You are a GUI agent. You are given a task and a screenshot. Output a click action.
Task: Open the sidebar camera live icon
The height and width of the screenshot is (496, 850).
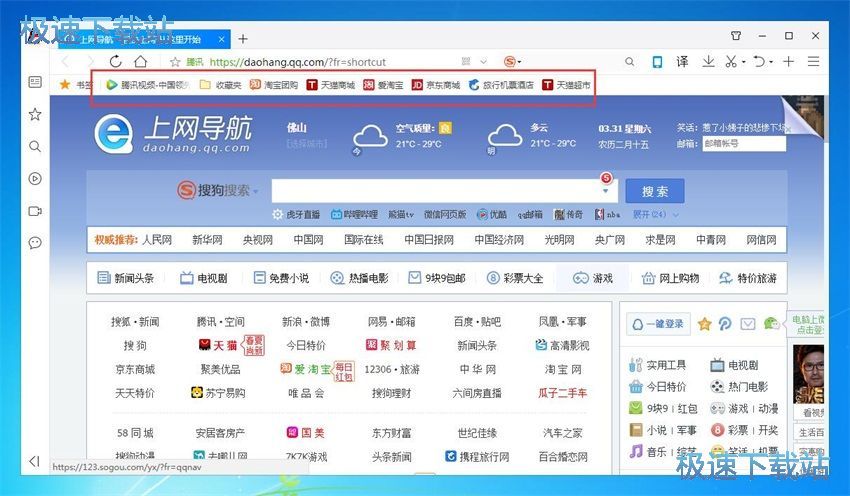coord(35,211)
